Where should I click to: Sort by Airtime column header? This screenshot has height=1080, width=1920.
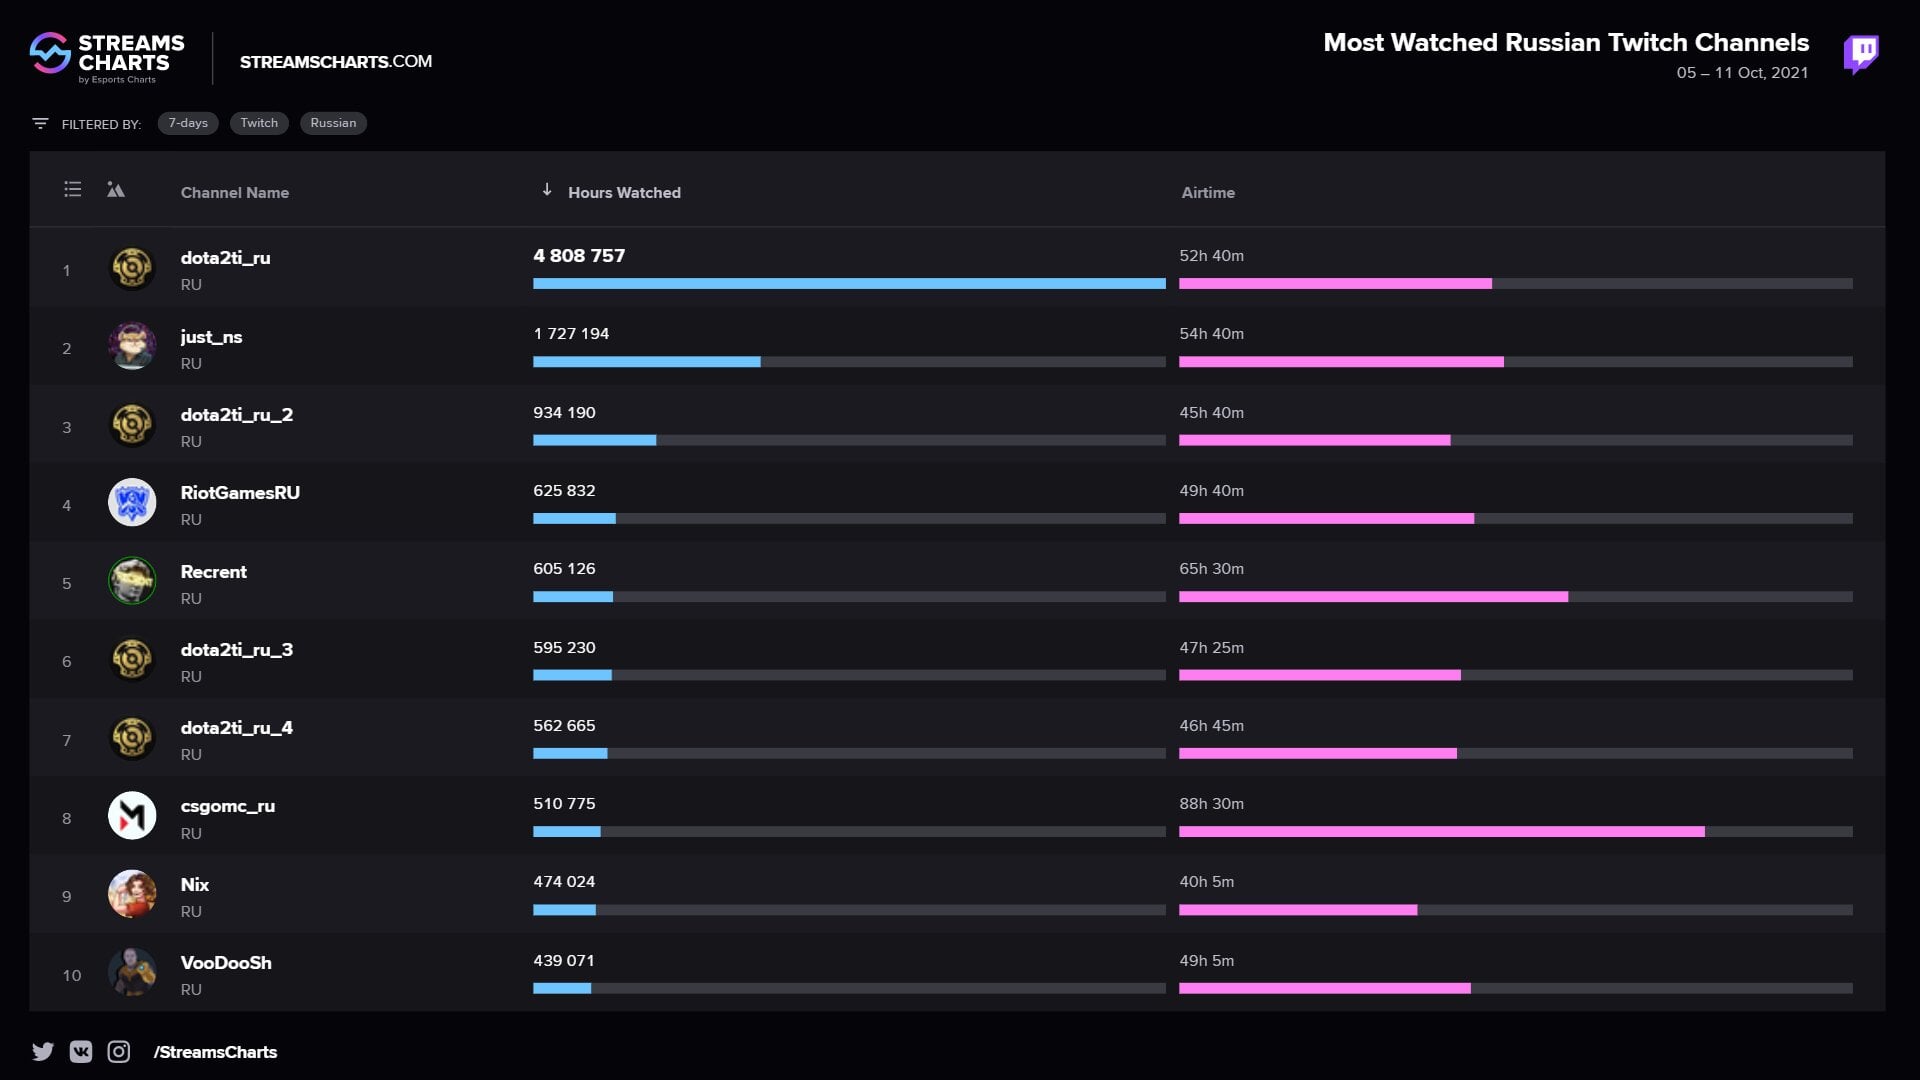pyautogui.click(x=1207, y=192)
